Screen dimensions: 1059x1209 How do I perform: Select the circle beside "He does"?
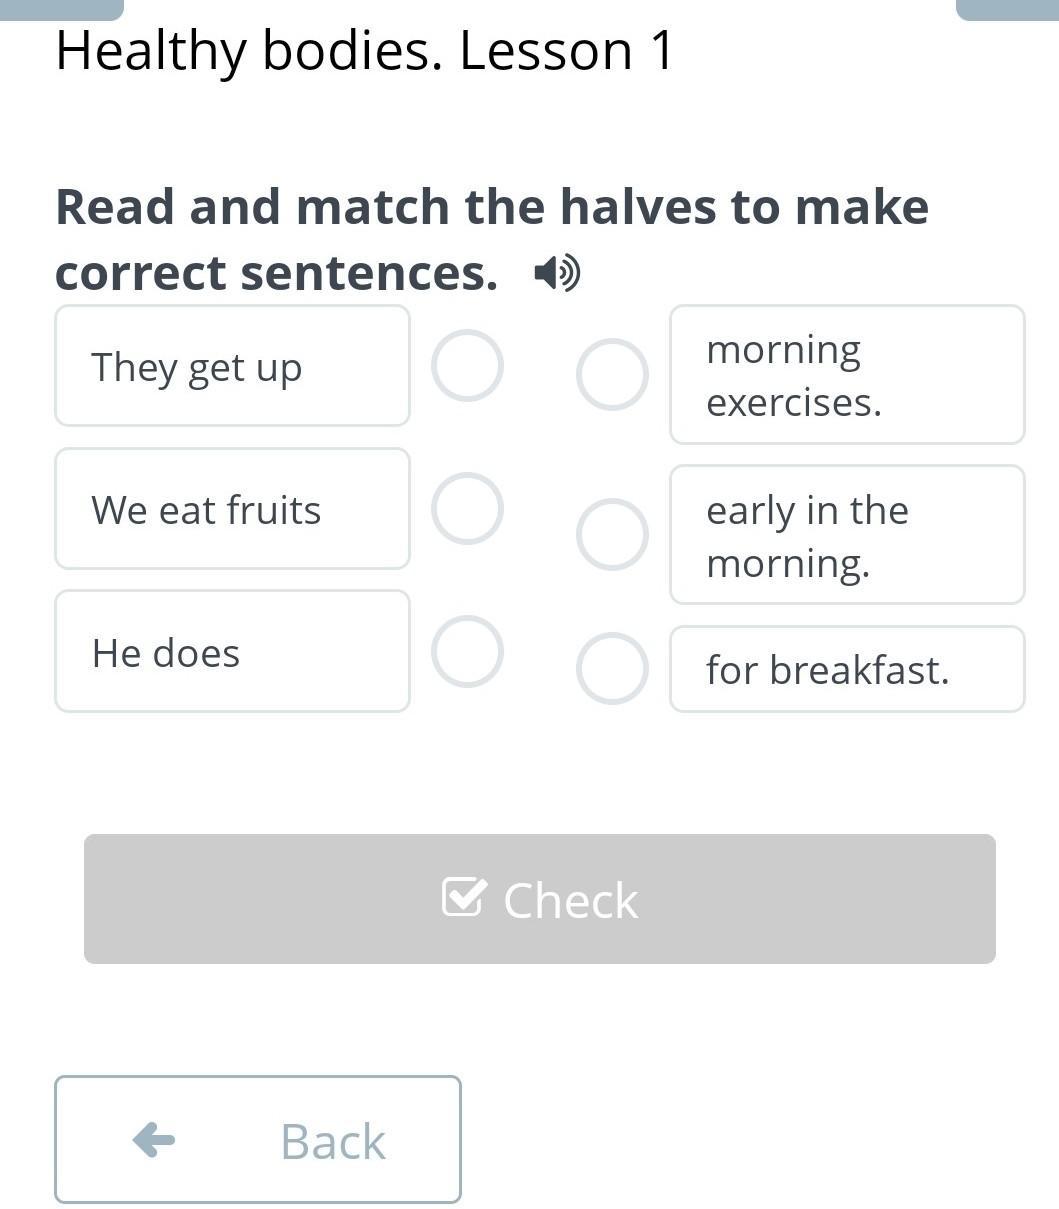point(467,651)
